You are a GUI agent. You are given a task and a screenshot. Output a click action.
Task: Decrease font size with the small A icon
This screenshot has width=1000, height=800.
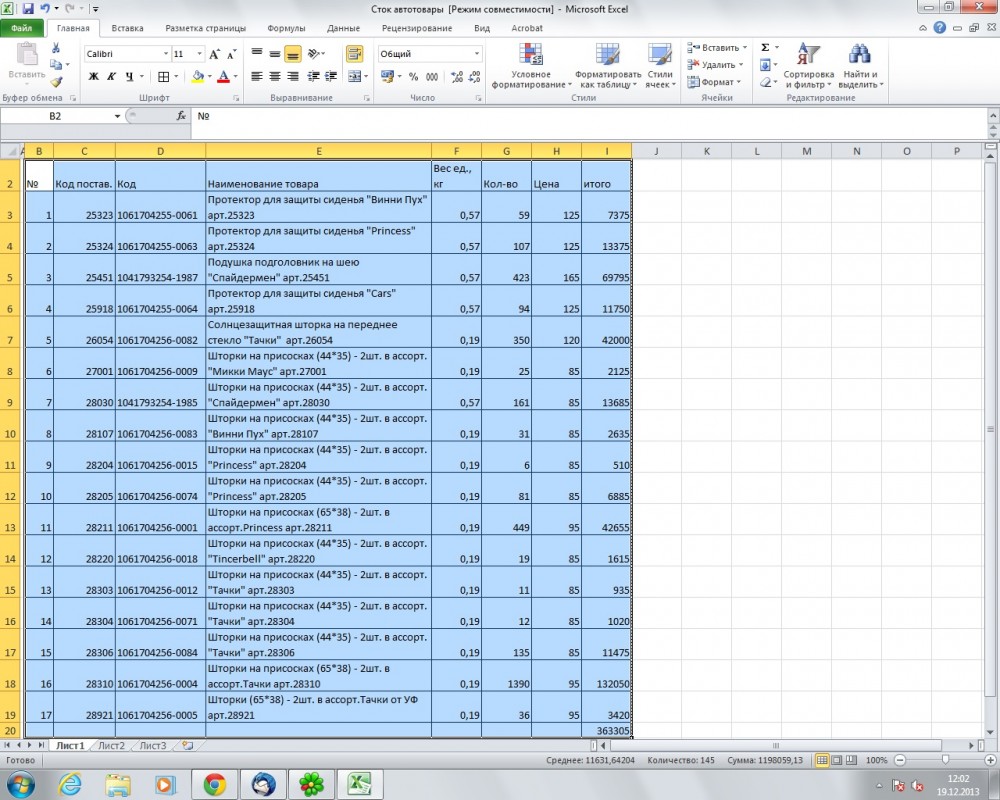[231, 54]
